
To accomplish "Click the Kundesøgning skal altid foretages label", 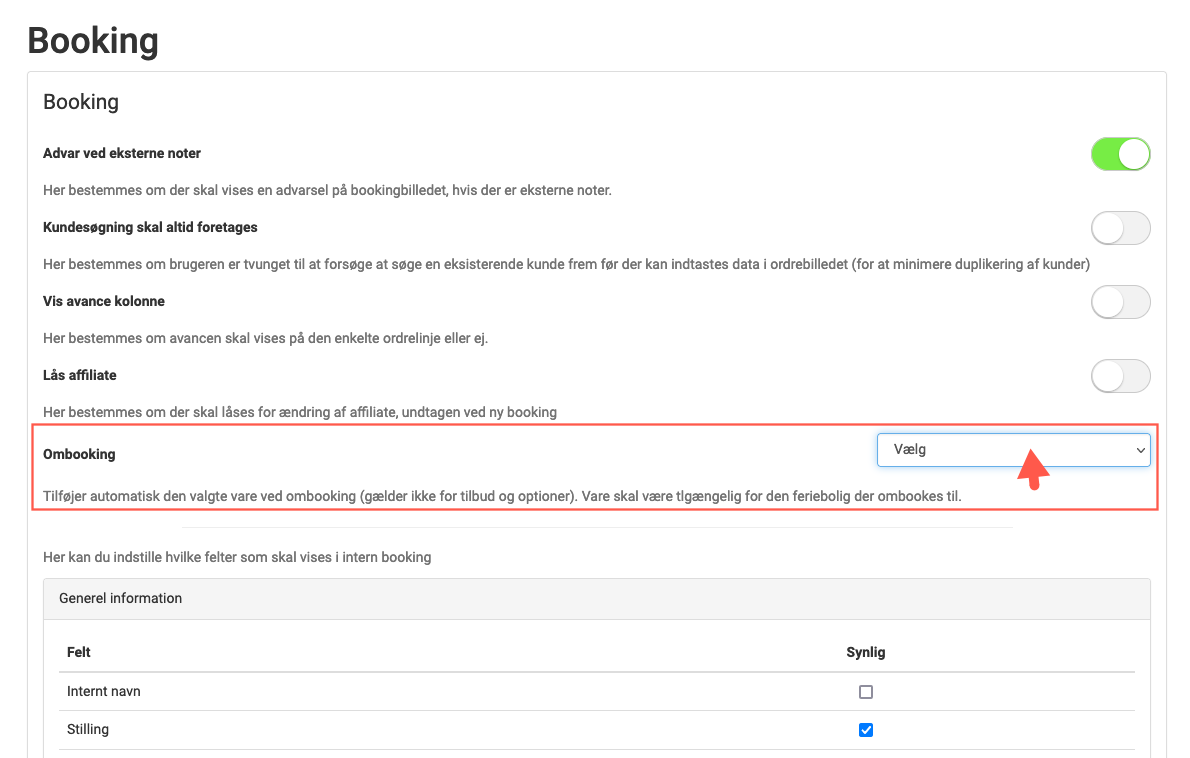I will 150,228.
